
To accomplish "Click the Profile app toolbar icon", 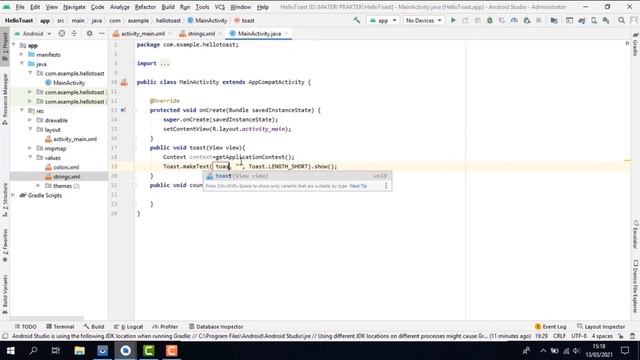I will [x=514, y=20].
